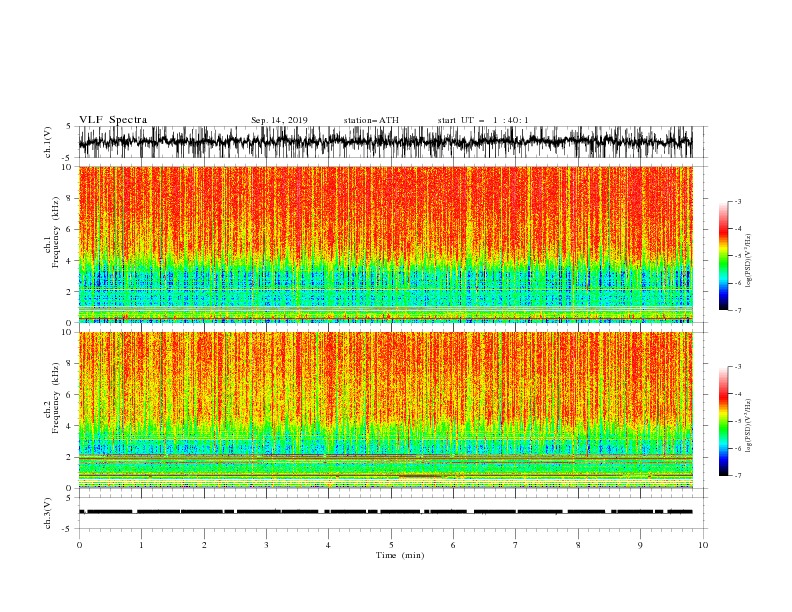
Task: Click the 'VLF Spectra' plot title
Action: (x=113, y=120)
